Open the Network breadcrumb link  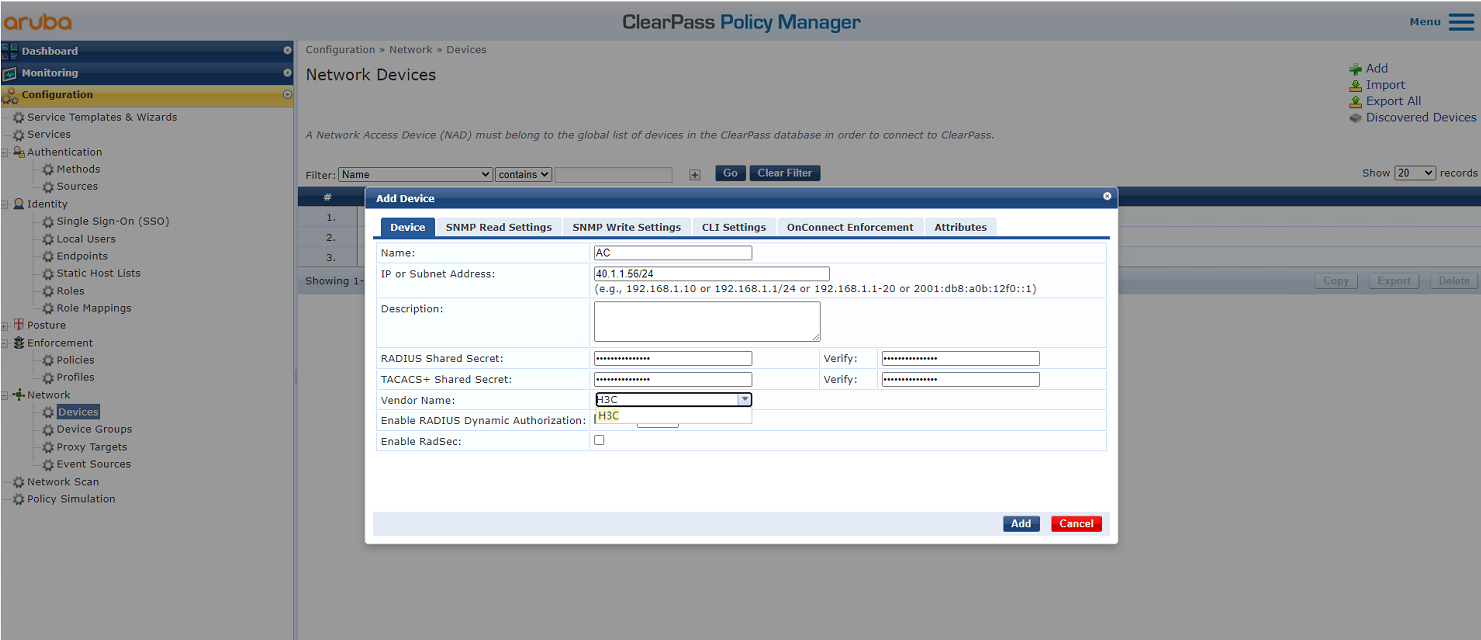click(411, 50)
